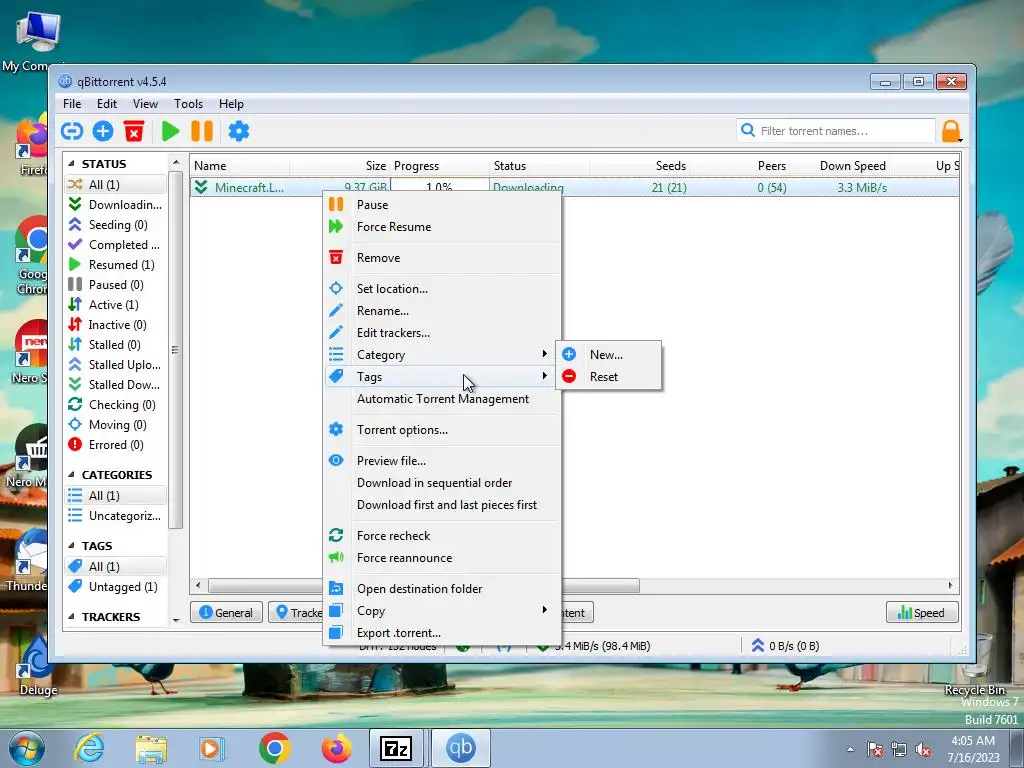1024x768 pixels.
Task: Select Downloading status filter
Action: (x=116, y=204)
